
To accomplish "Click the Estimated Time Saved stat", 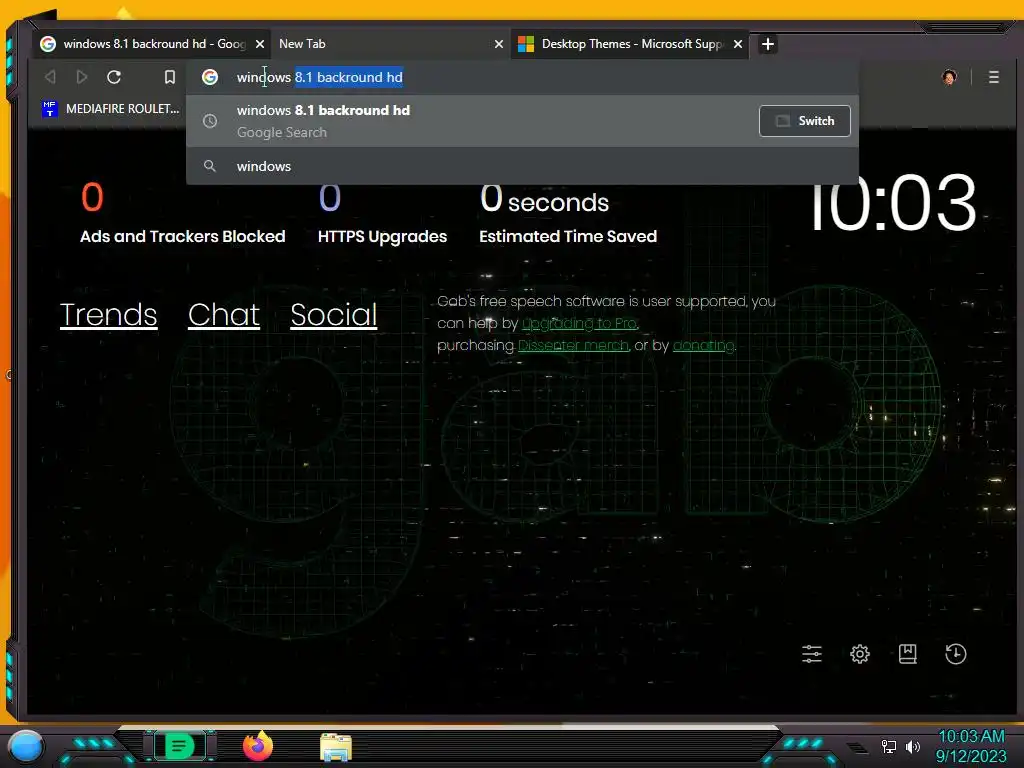I will [x=568, y=214].
